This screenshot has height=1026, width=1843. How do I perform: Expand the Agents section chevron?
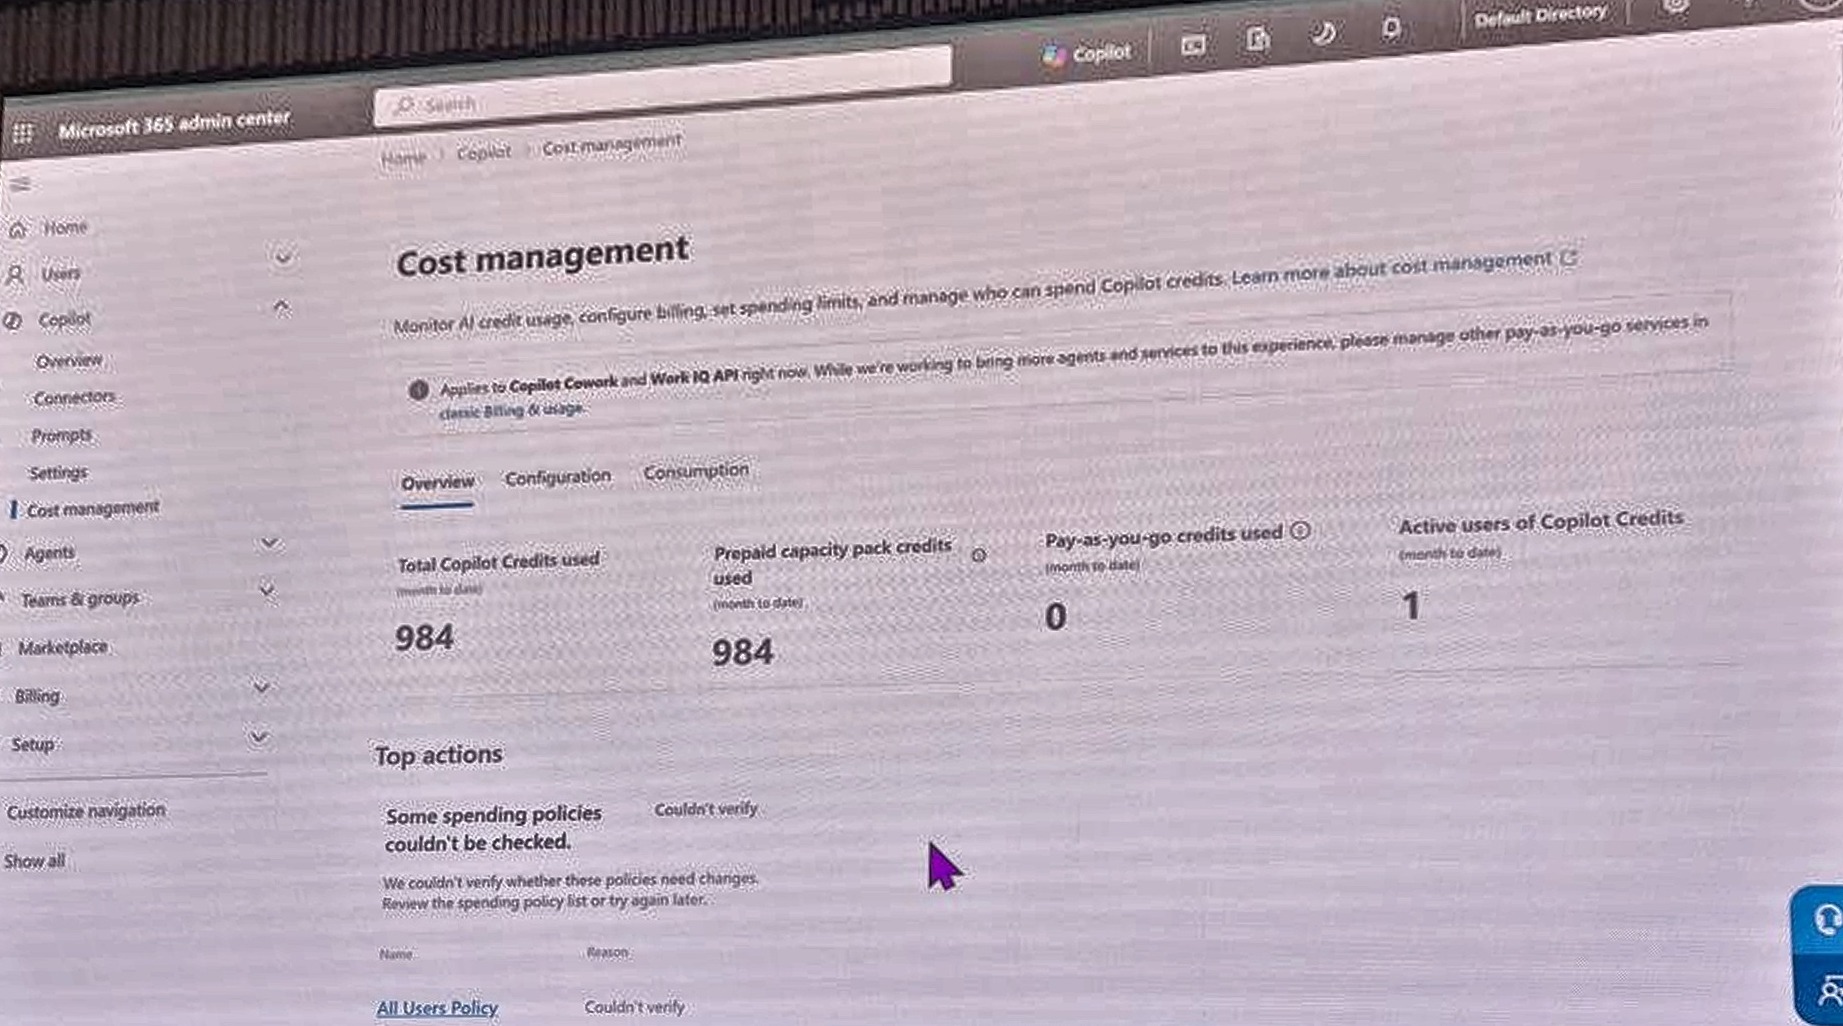coord(270,543)
